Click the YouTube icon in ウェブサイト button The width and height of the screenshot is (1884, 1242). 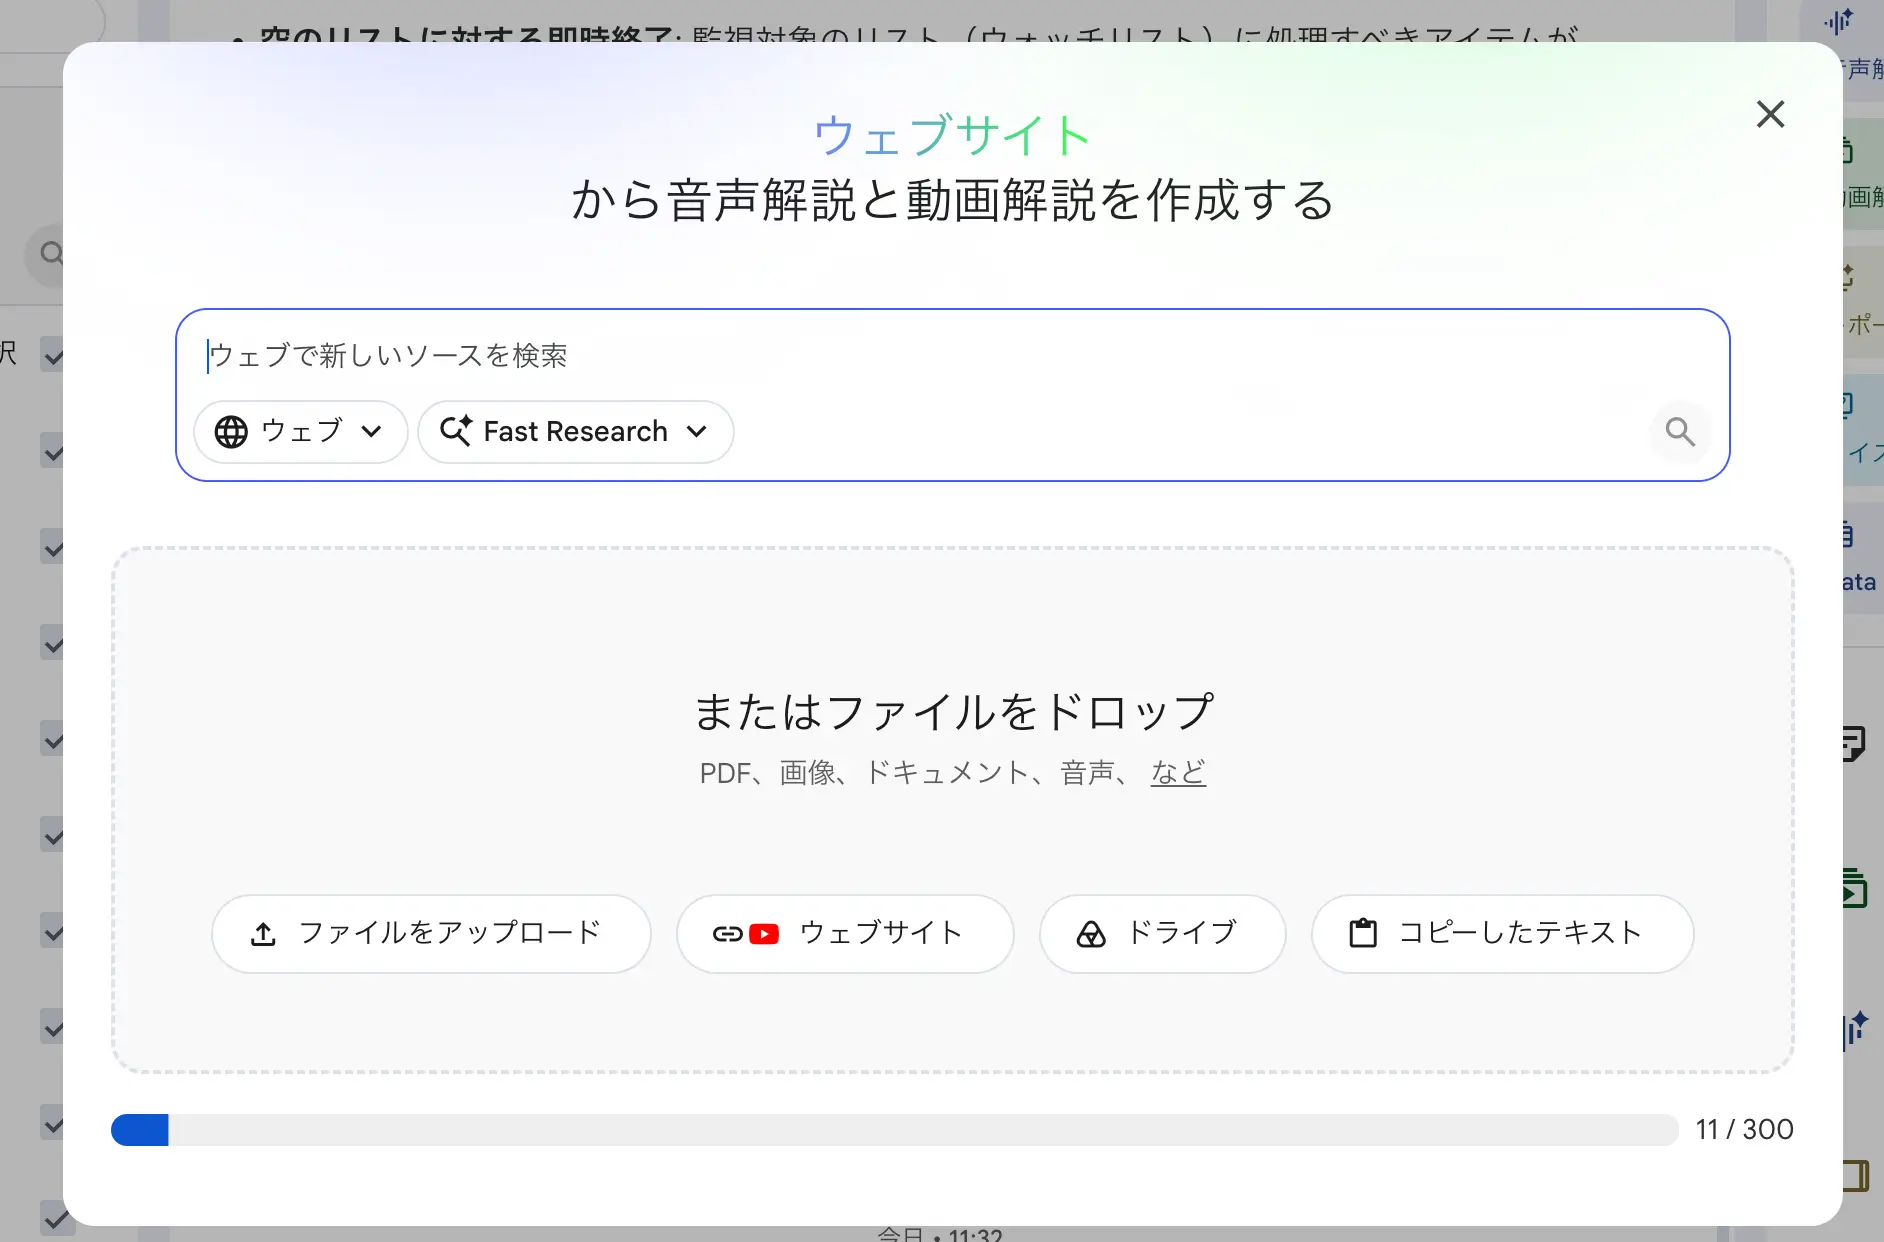click(x=764, y=934)
